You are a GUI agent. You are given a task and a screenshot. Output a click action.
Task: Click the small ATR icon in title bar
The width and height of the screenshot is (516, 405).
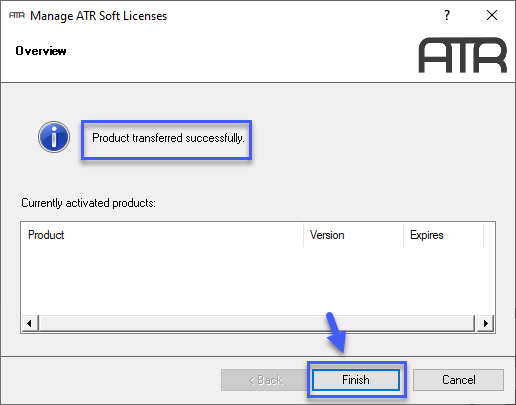click(17, 15)
